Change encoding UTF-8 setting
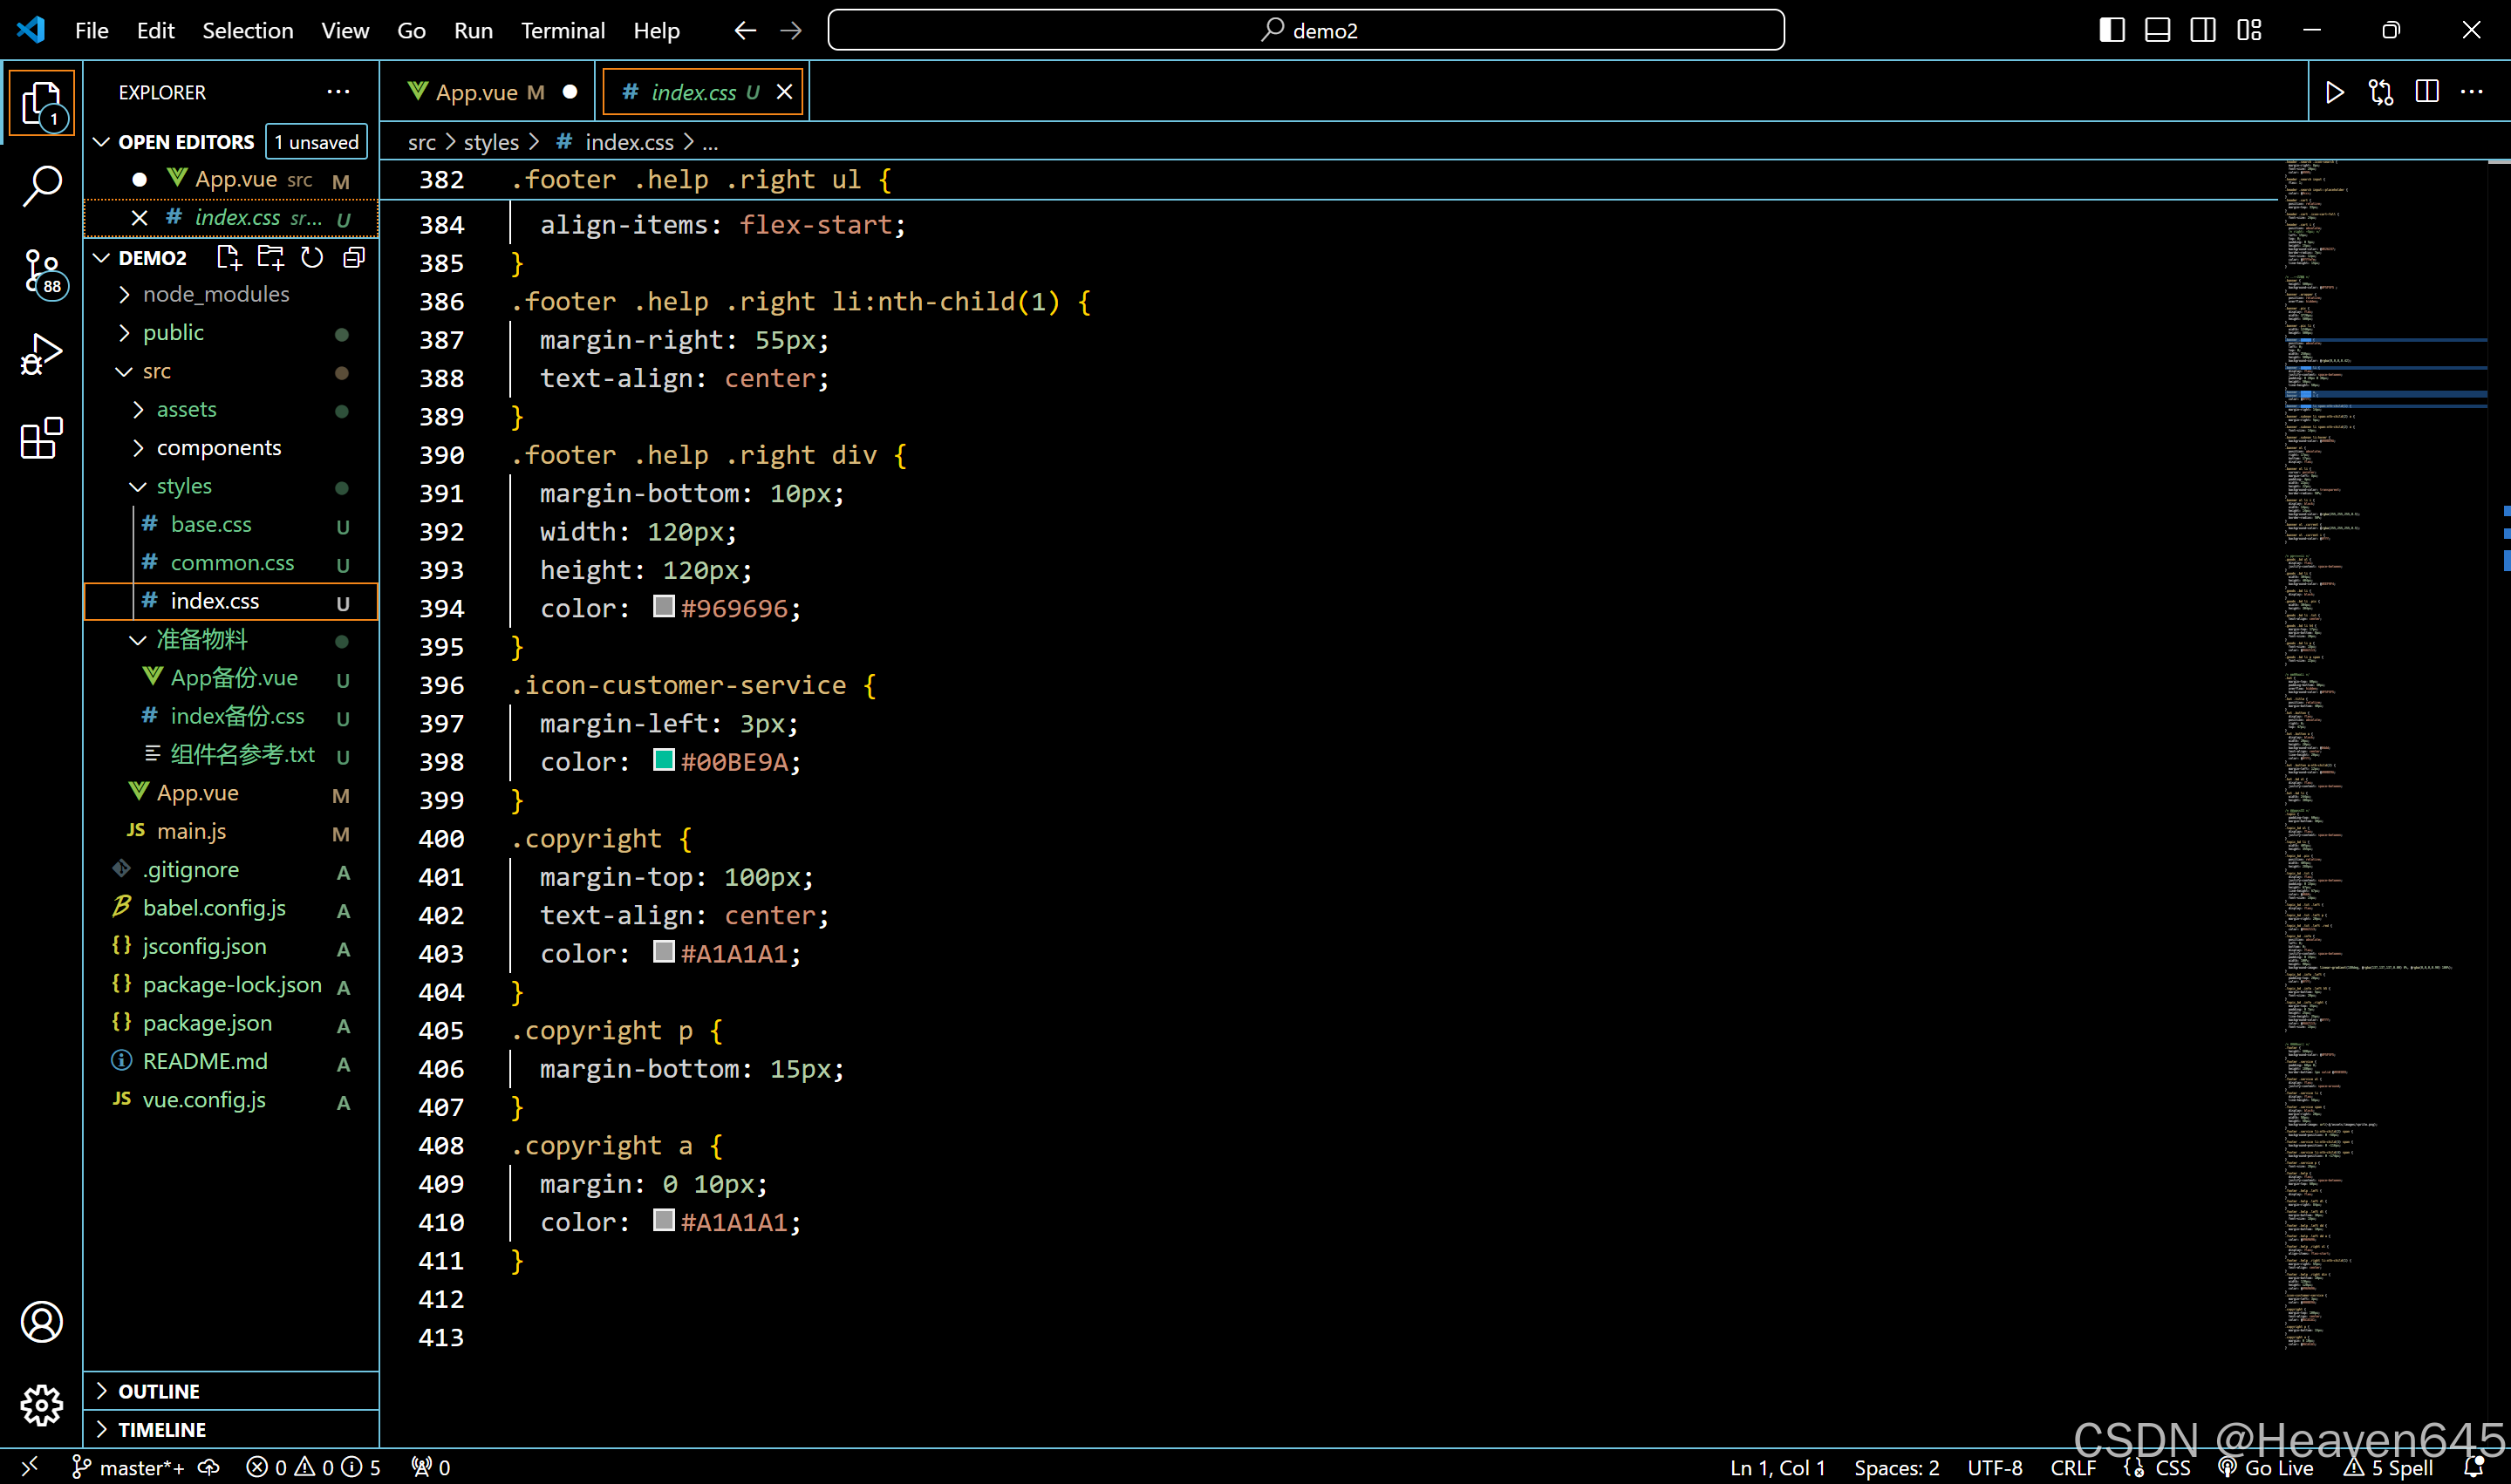This screenshot has height=1484, width=2511. click(1995, 1467)
